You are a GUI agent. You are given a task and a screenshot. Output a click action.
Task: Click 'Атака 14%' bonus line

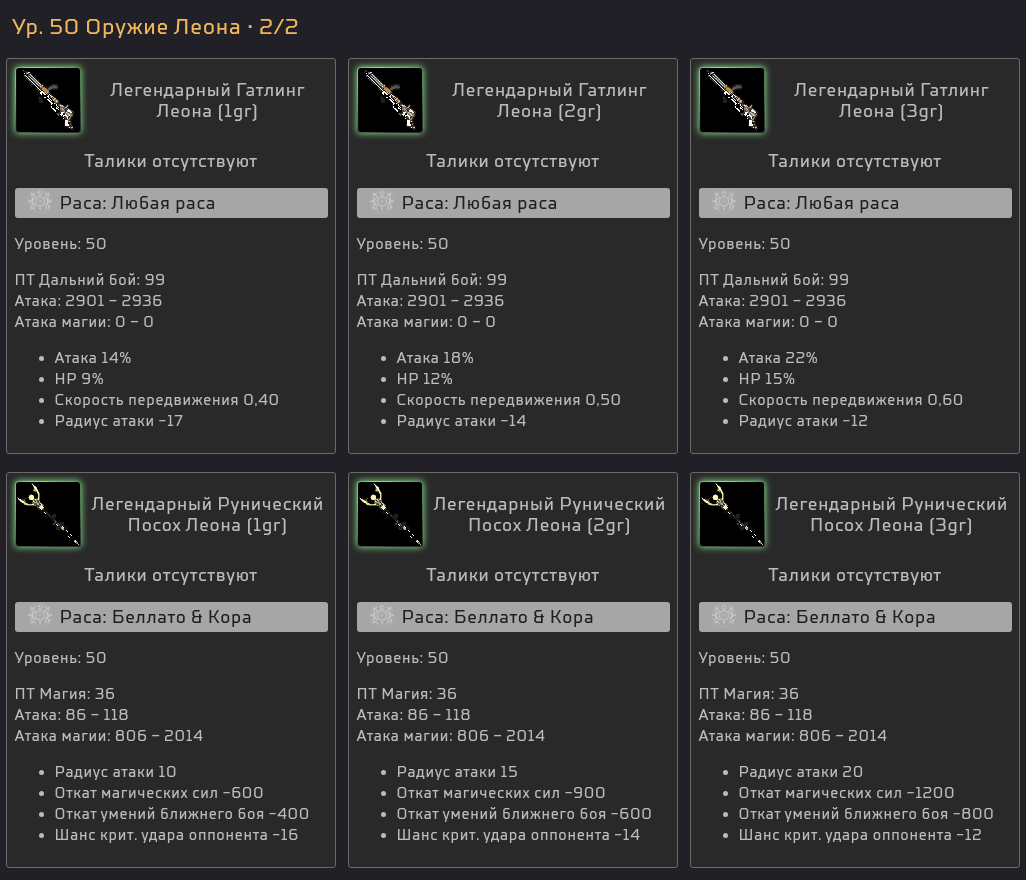click(x=92, y=358)
